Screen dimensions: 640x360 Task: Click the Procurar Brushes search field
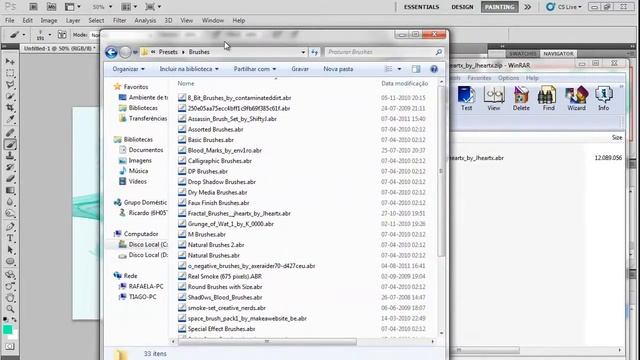[384, 52]
